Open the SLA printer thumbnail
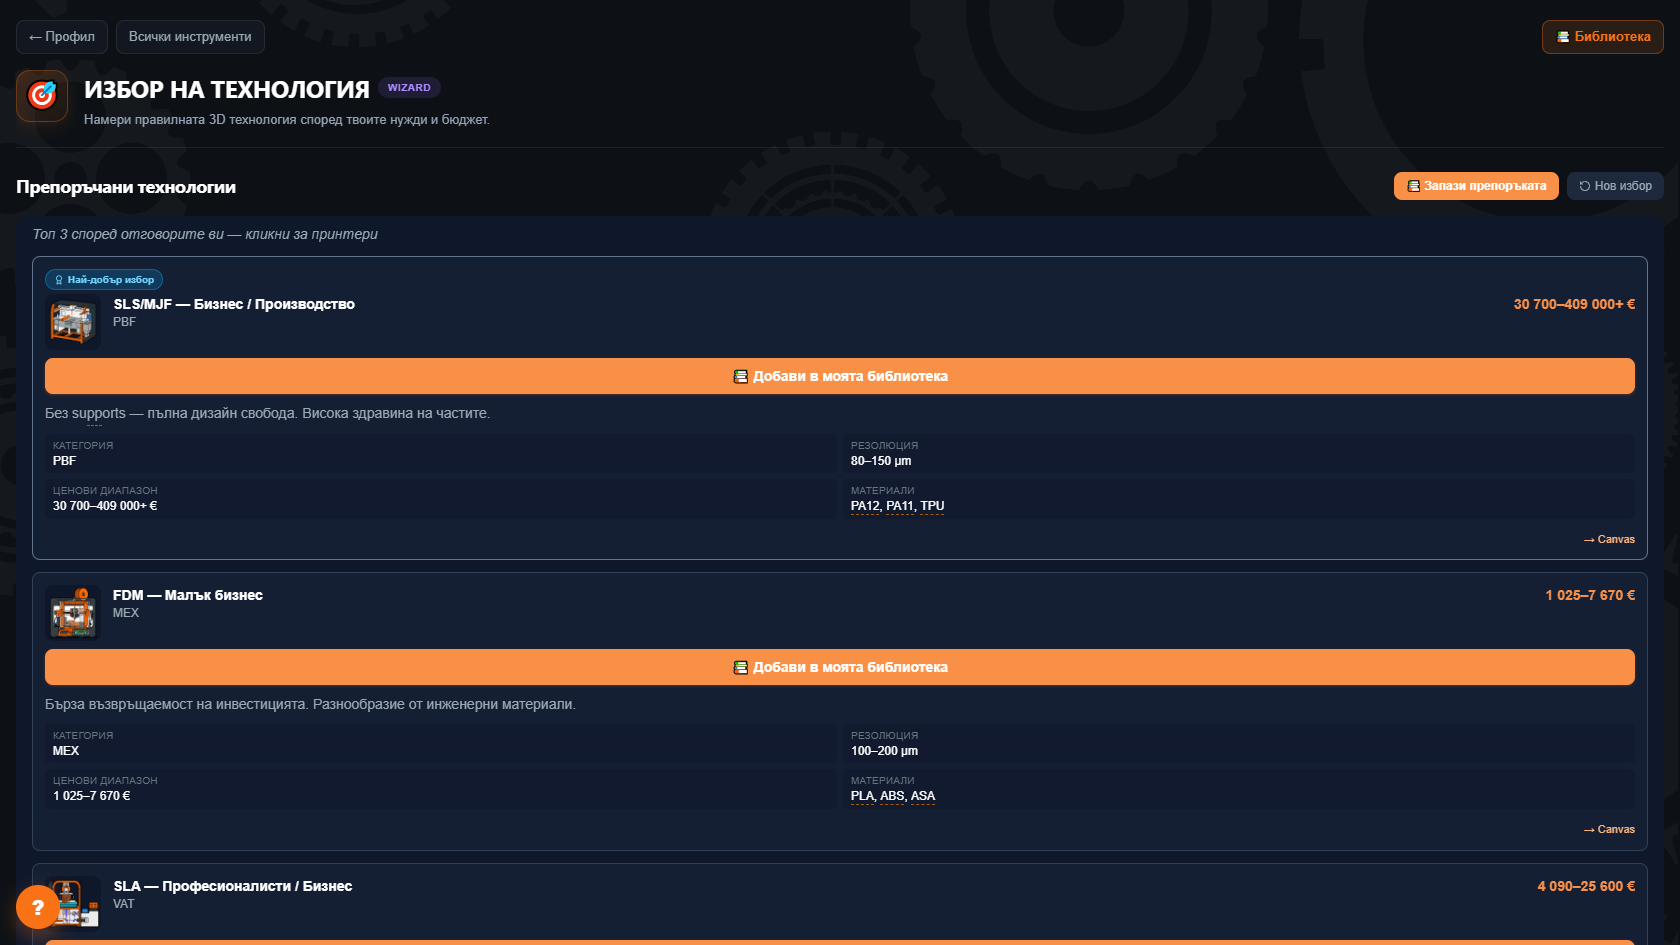Image resolution: width=1680 pixels, height=945 pixels. (73, 903)
